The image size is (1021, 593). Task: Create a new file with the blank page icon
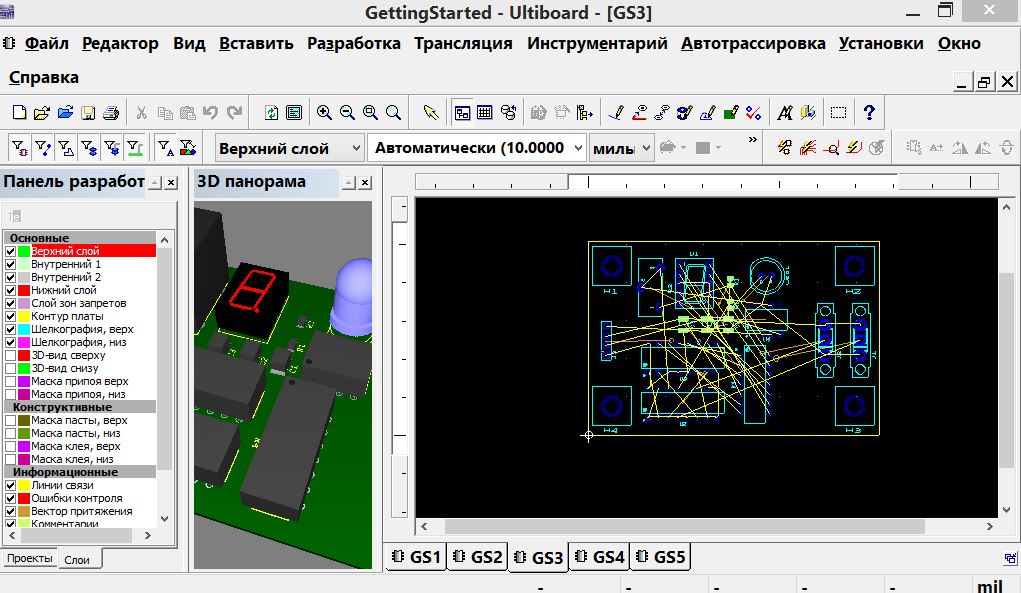20,113
